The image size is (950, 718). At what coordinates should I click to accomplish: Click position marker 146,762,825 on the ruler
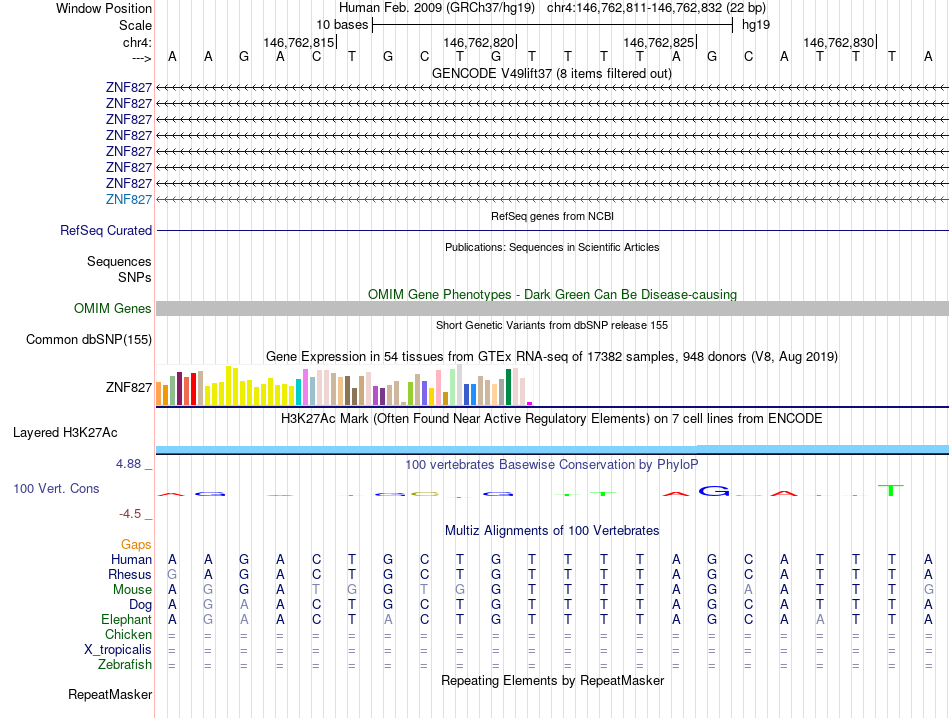coord(659,42)
